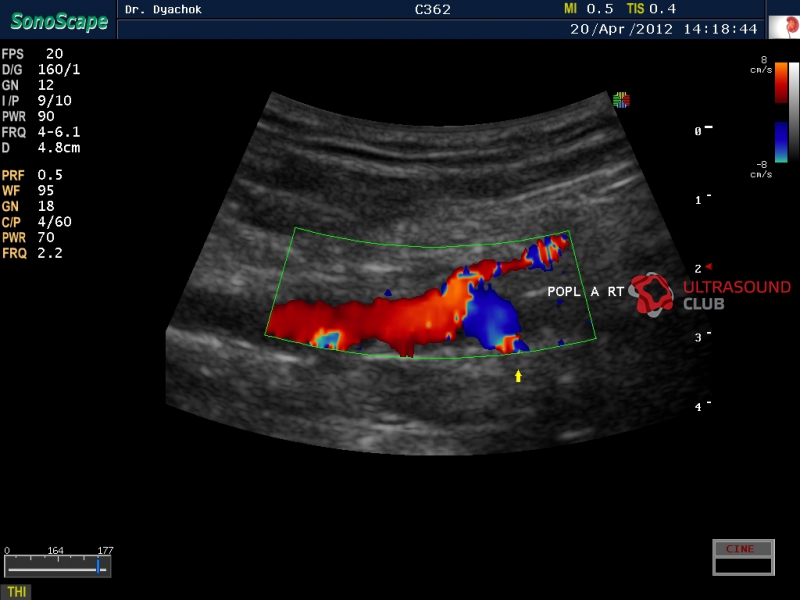This screenshot has width=800, height=600.
Task: Click the kidney body-mark icon
Action: [784, 27]
